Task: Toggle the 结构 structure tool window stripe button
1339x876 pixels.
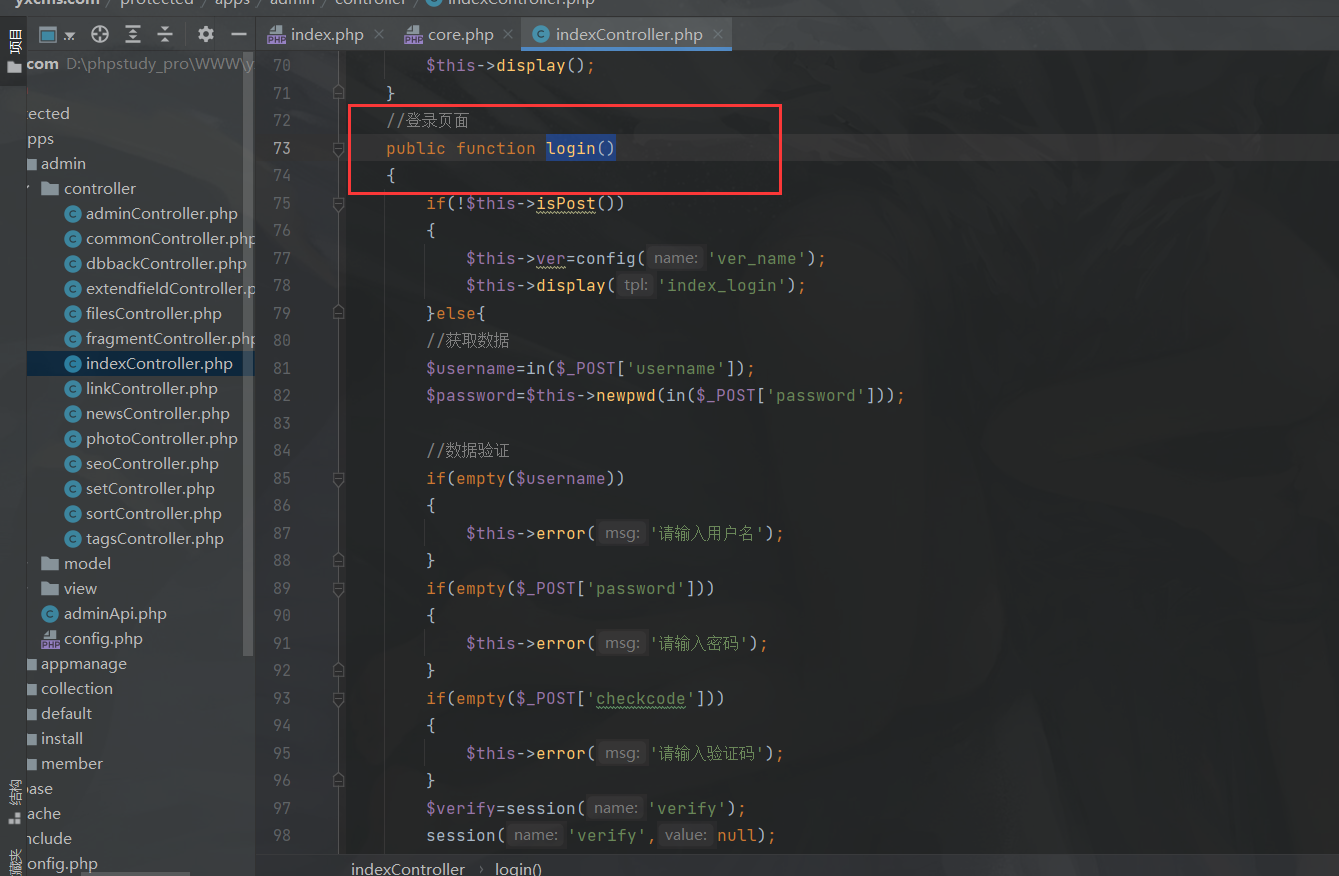Action: pos(14,800)
